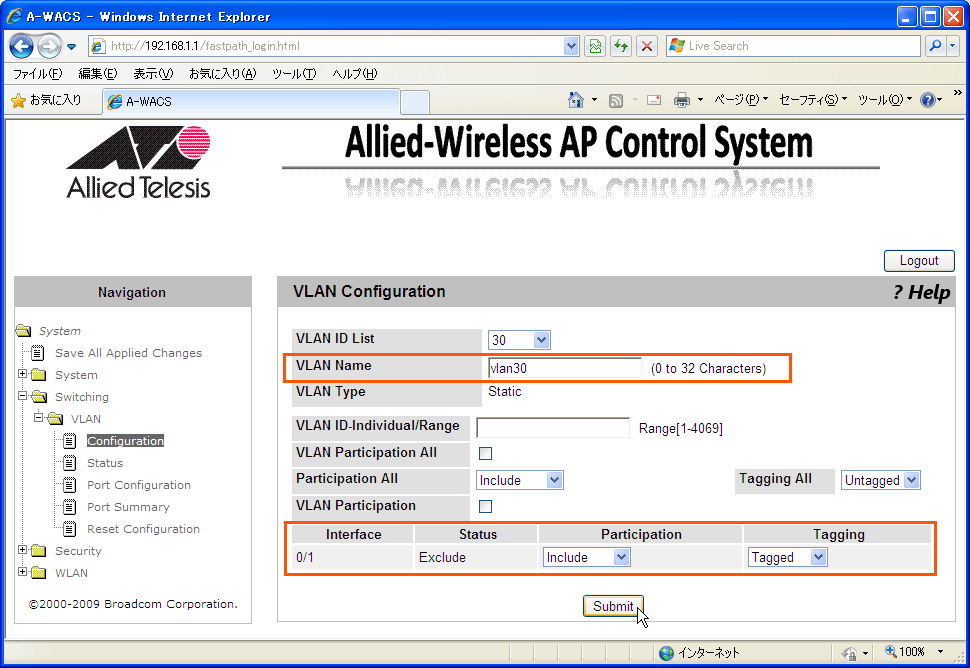Click the Help question mark icon in command bar
Viewport: 970px width, 668px height.
927,100
